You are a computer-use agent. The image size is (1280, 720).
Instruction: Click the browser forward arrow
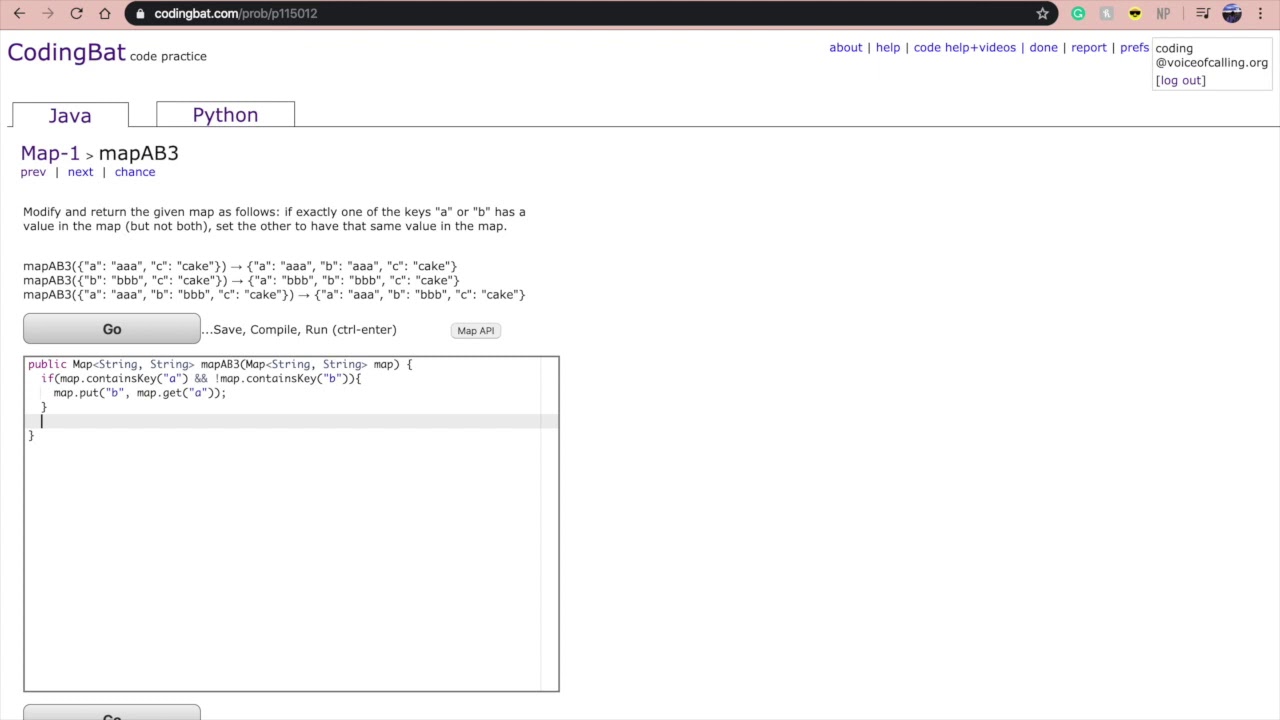point(48,14)
